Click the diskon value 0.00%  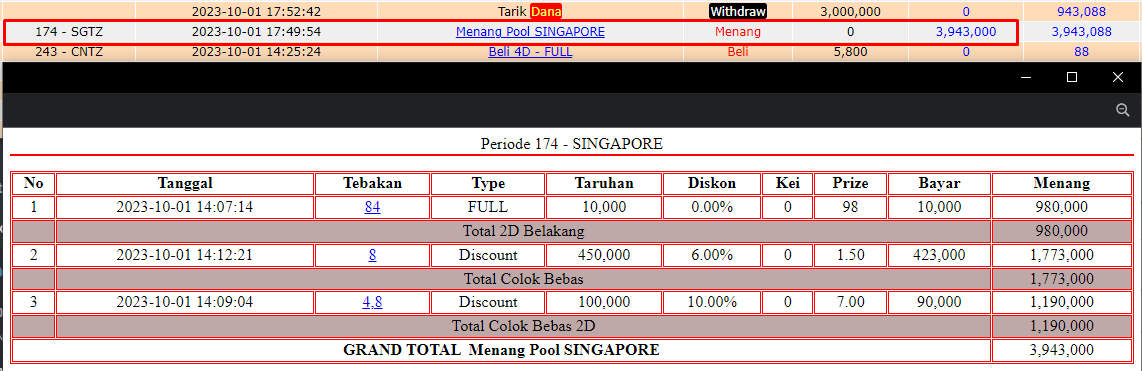point(712,207)
